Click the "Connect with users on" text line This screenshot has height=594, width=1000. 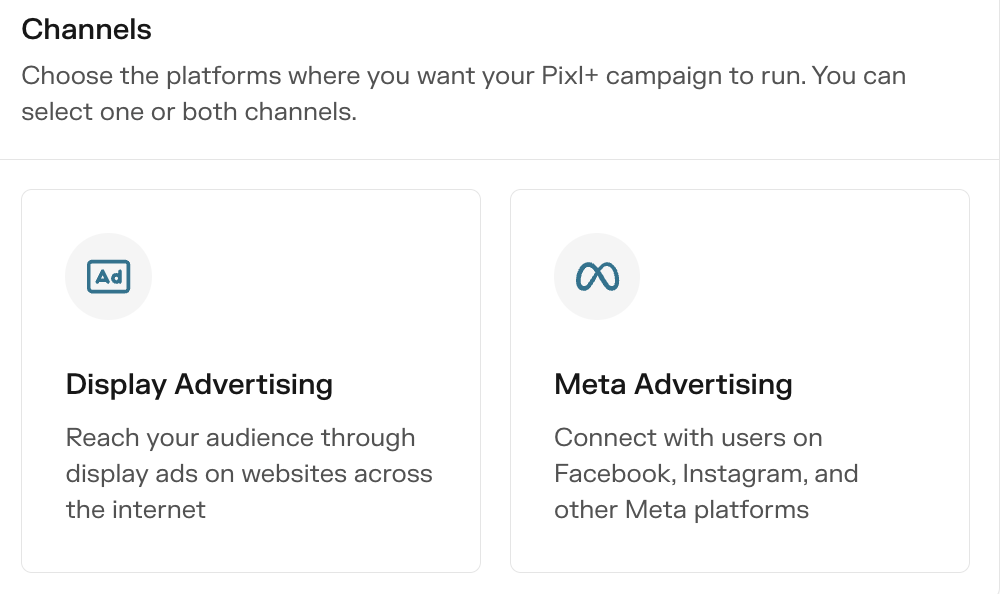pos(688,438)
